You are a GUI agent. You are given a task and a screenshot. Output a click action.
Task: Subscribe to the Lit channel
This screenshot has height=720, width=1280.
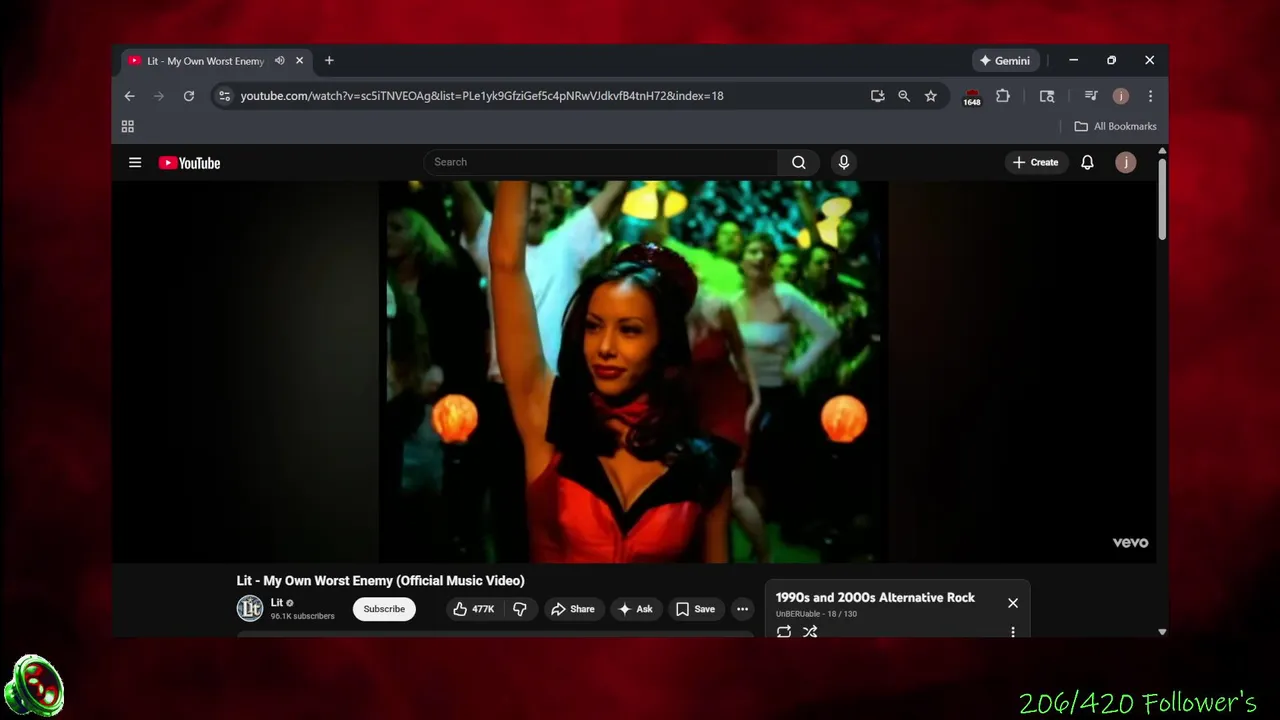384,609
